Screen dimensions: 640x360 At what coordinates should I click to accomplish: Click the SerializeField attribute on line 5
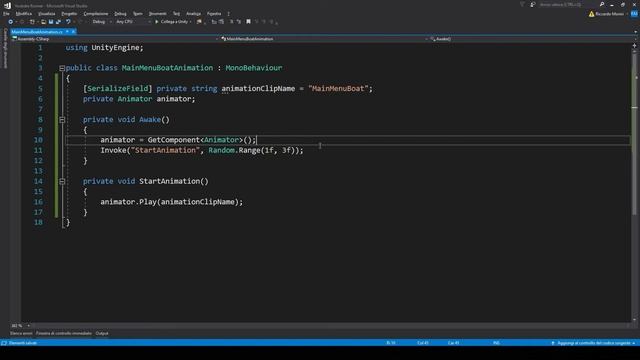(118, 89)
